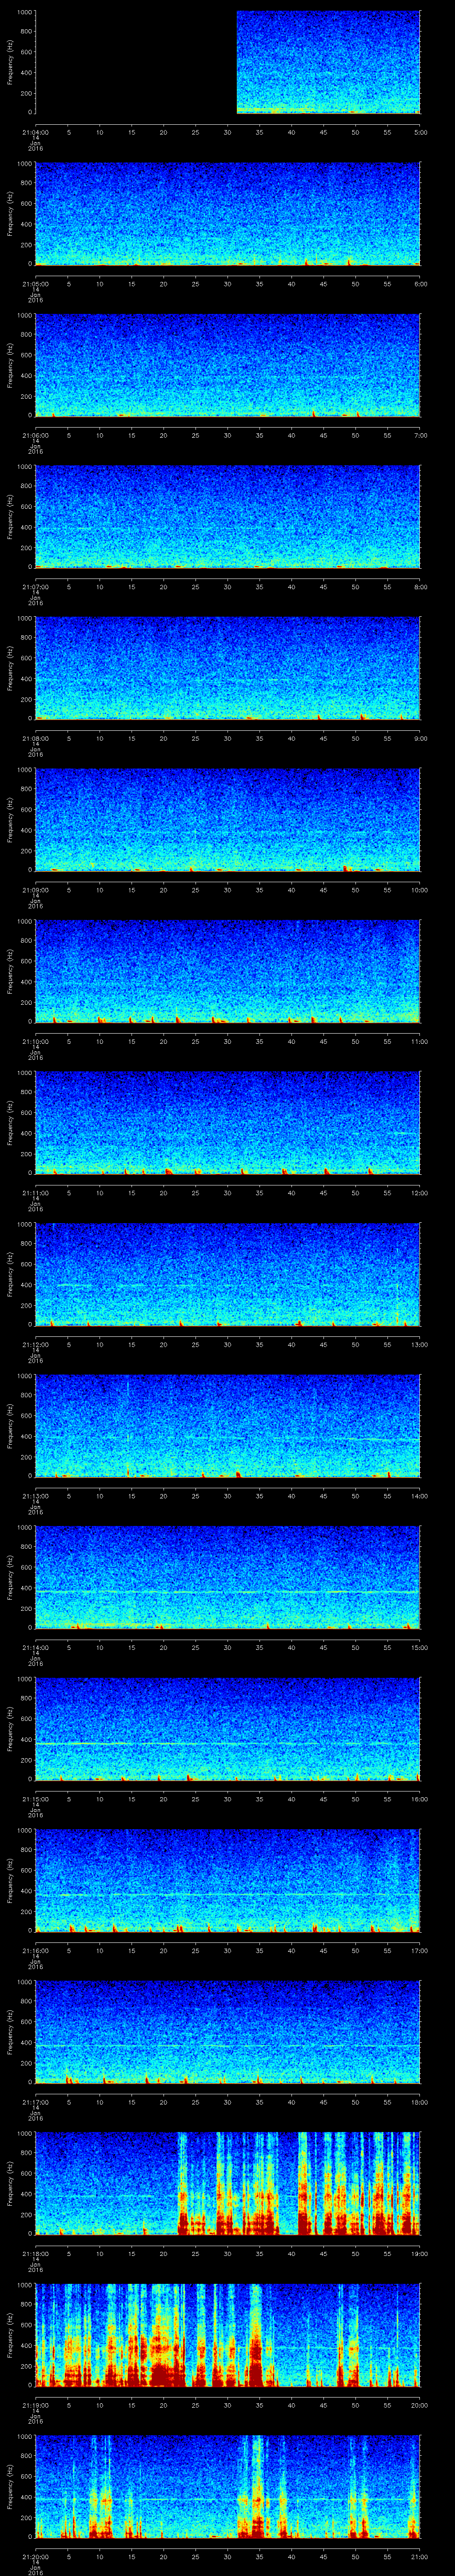Choose the spectrogram beginning 21:08:00
Image resolution: width=455 pixels, height=2576 pixels.
click(228, 668)
